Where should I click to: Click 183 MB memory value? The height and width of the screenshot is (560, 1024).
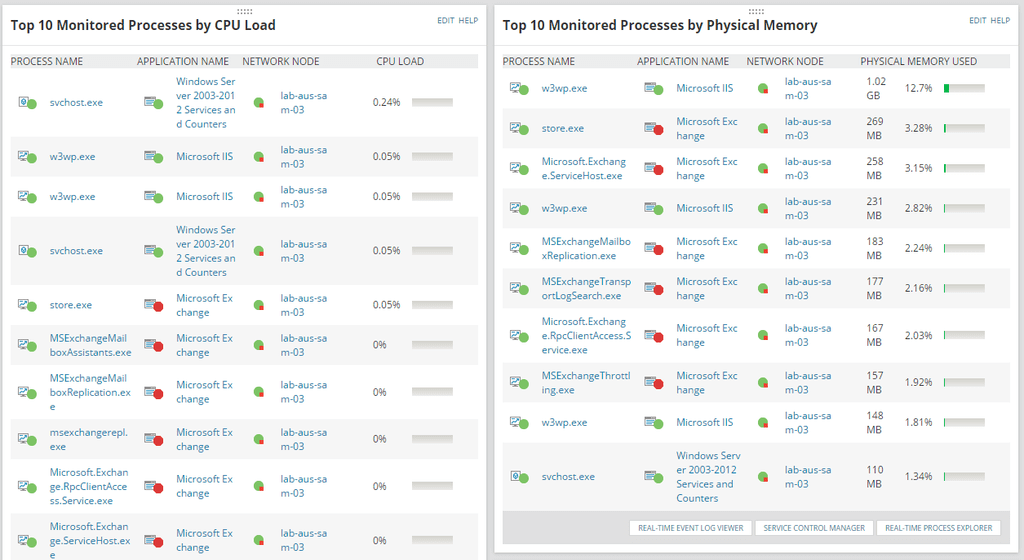pos(874,249)
